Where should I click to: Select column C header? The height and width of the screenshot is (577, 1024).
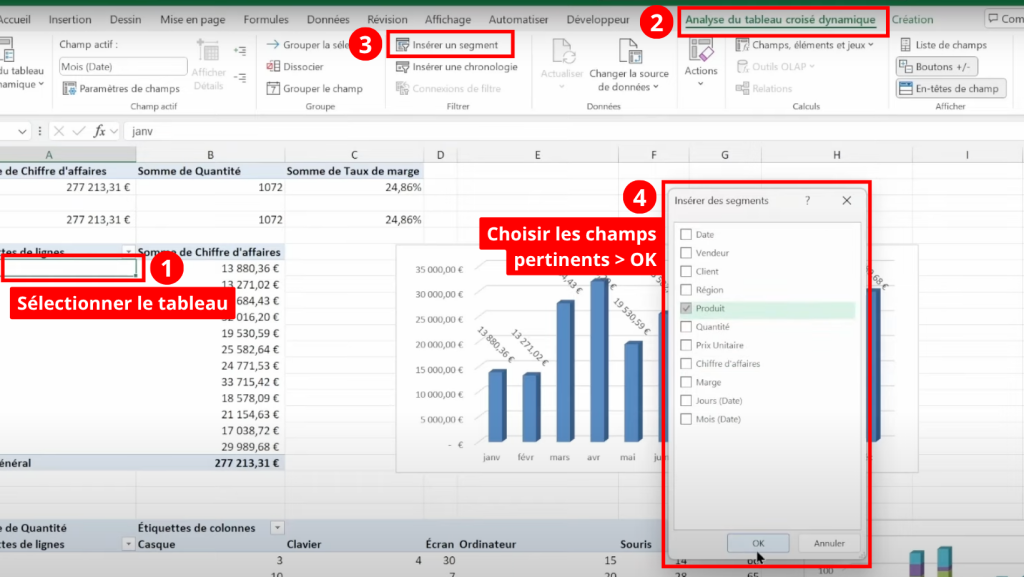[354, 155]
